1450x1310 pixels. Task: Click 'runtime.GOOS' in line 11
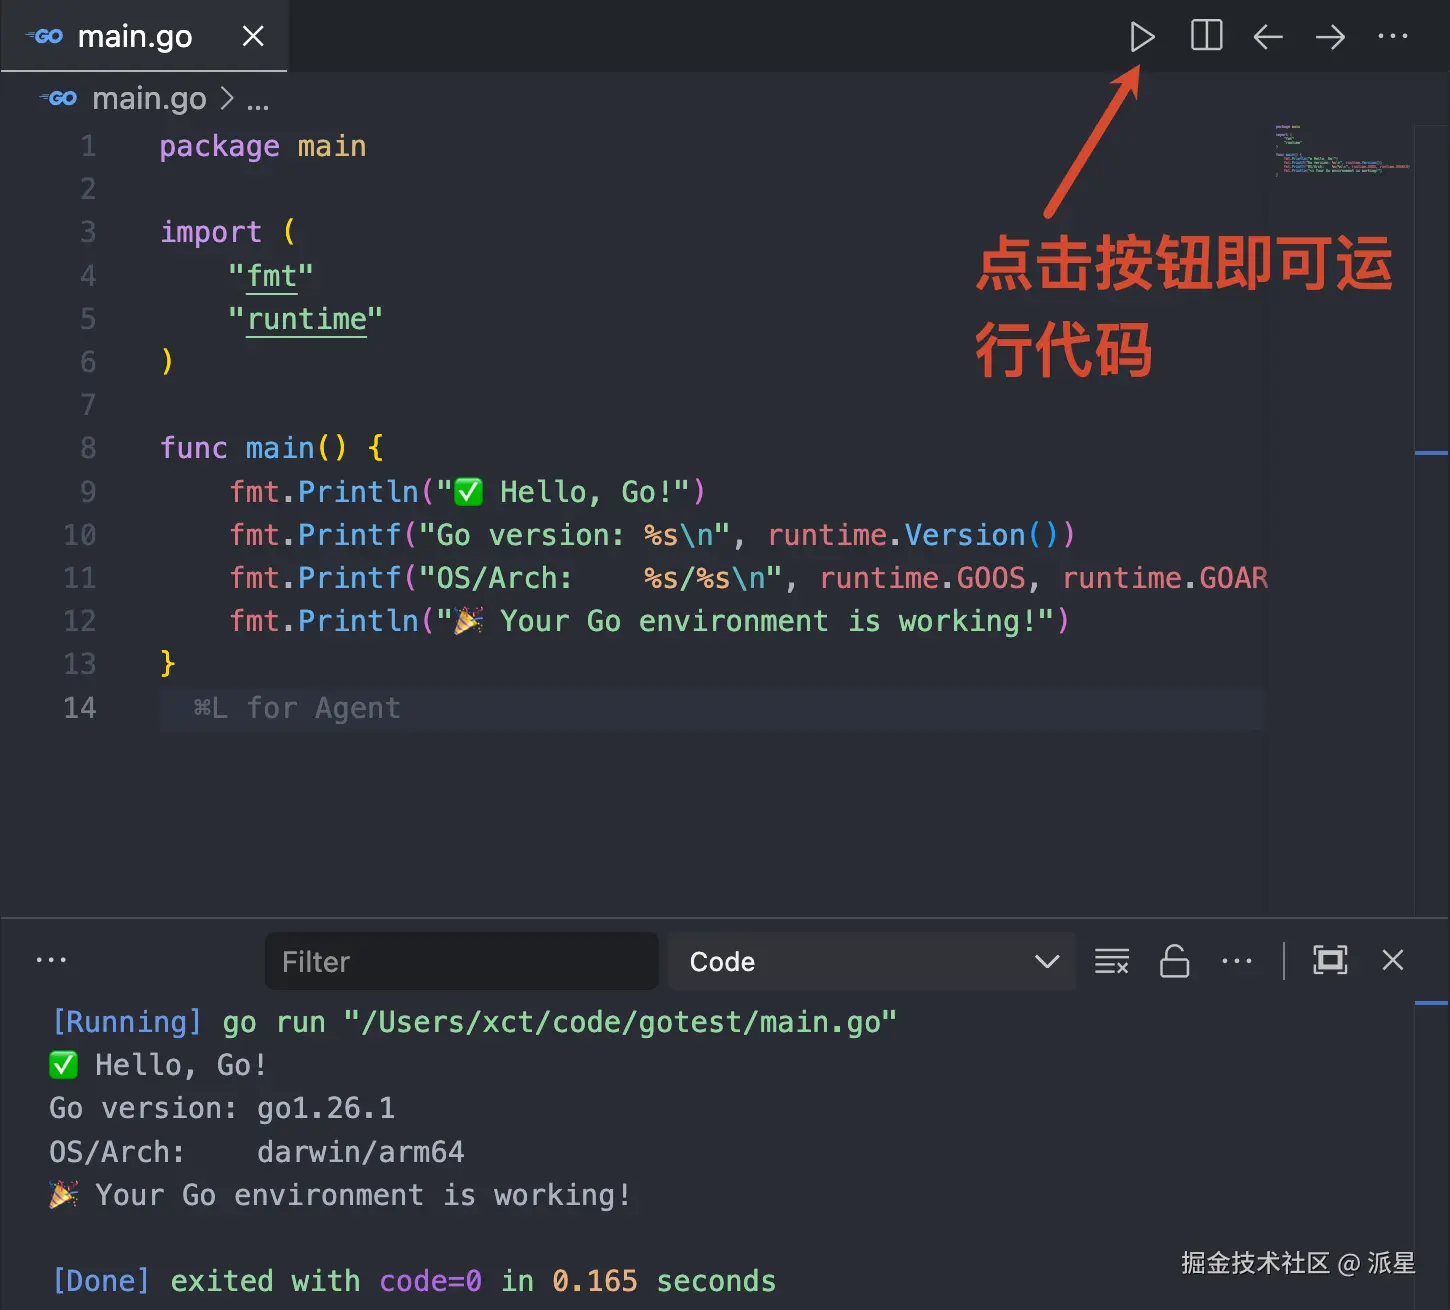[922, 578]
